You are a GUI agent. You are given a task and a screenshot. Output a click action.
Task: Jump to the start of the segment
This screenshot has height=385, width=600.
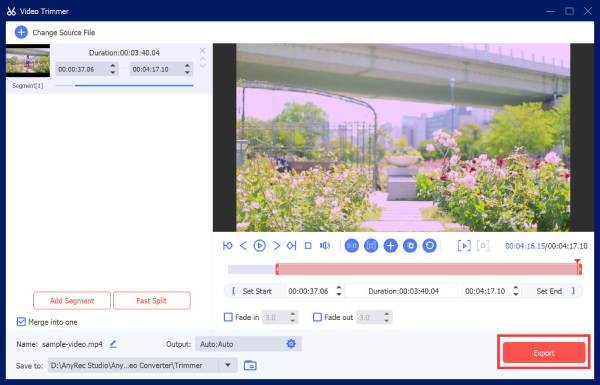tap(227, 246)
